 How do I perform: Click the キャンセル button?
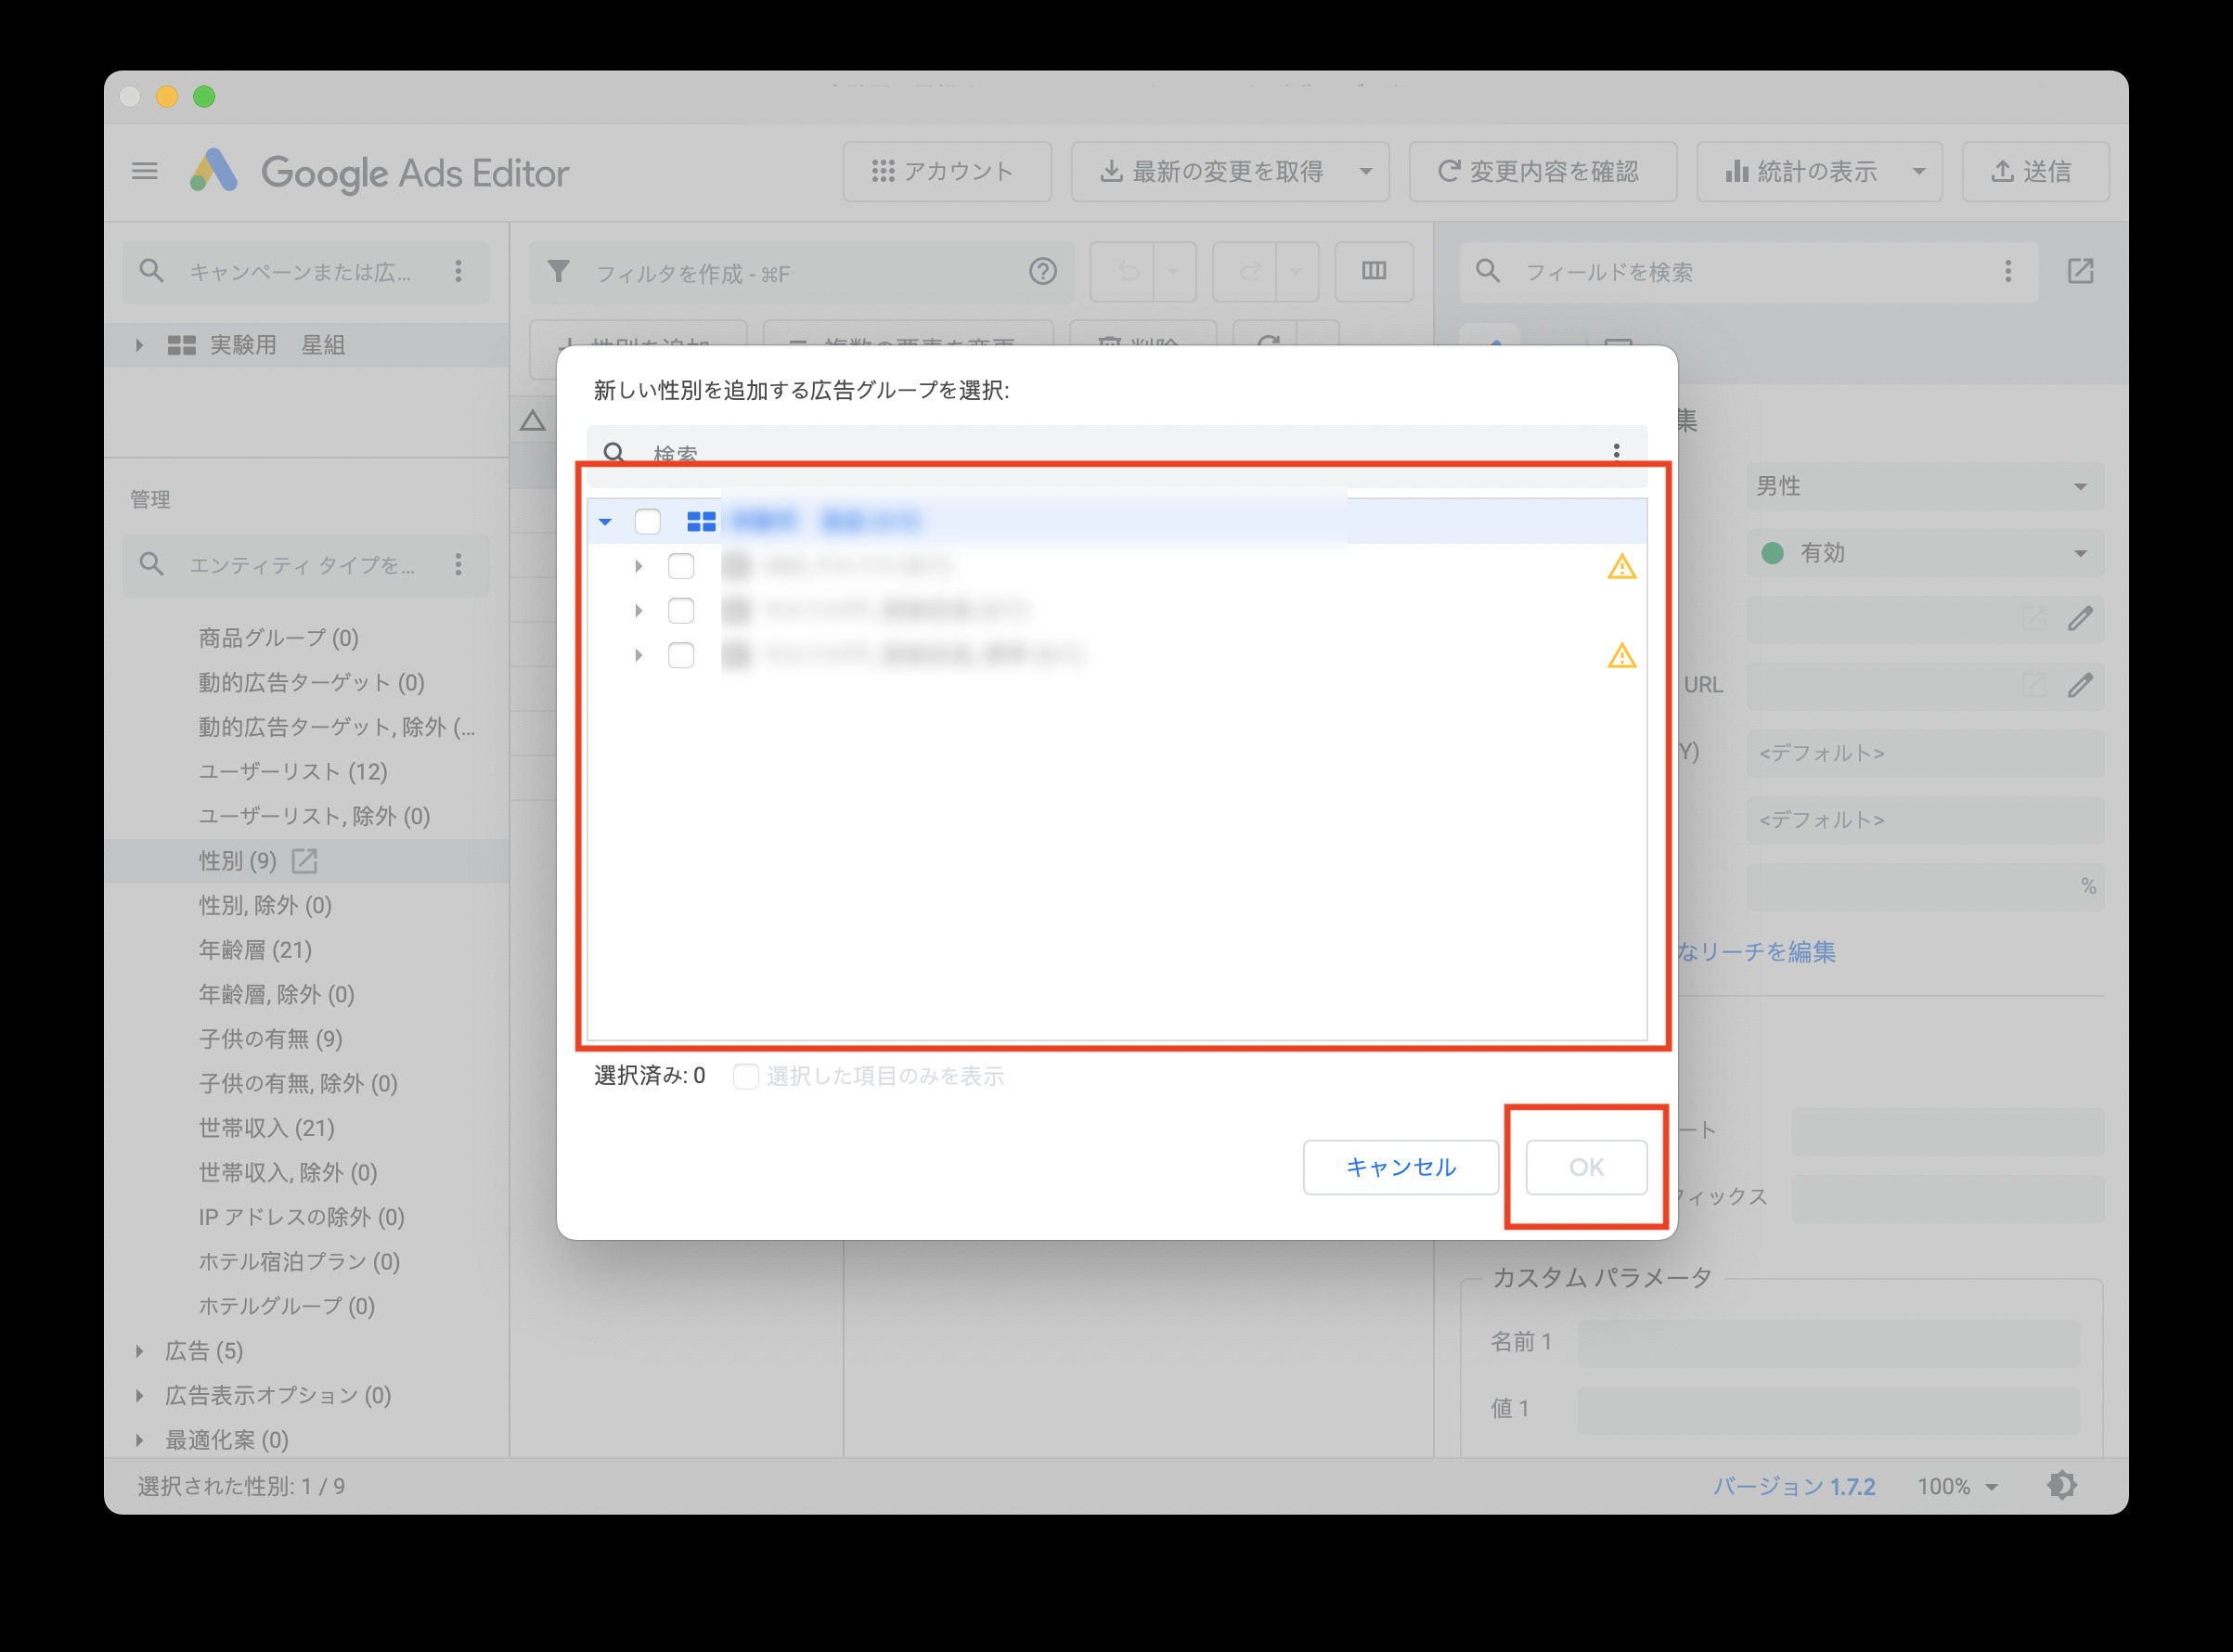[x=1400, y=1167]
